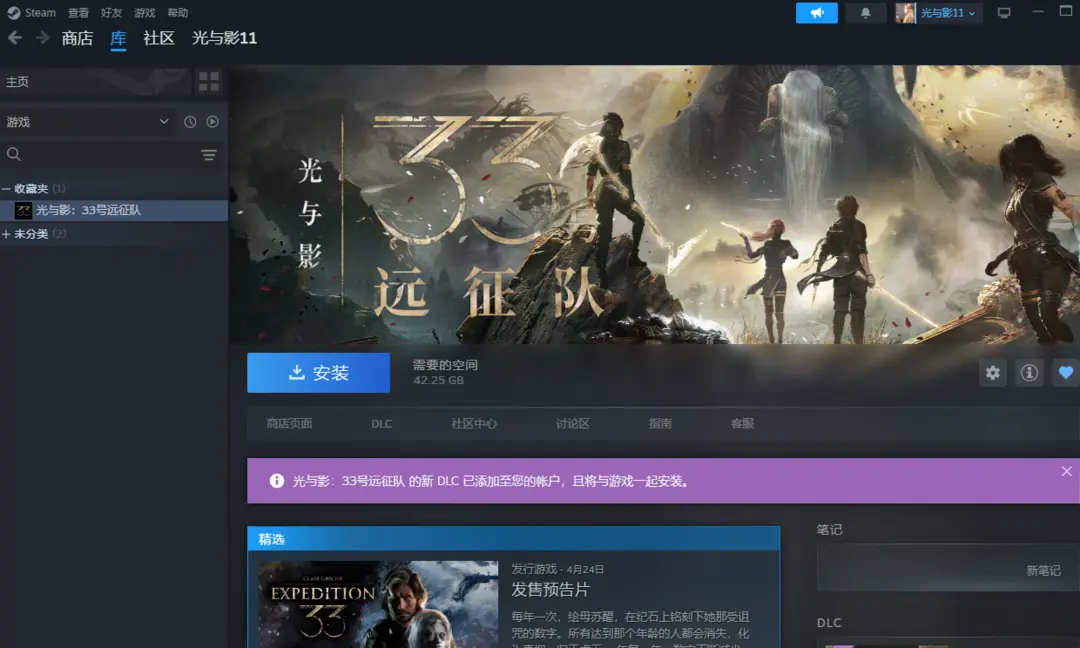The width and height of the screenshot is (1080, 648).
Task: Open notifications bell
Action: [865, 12]
